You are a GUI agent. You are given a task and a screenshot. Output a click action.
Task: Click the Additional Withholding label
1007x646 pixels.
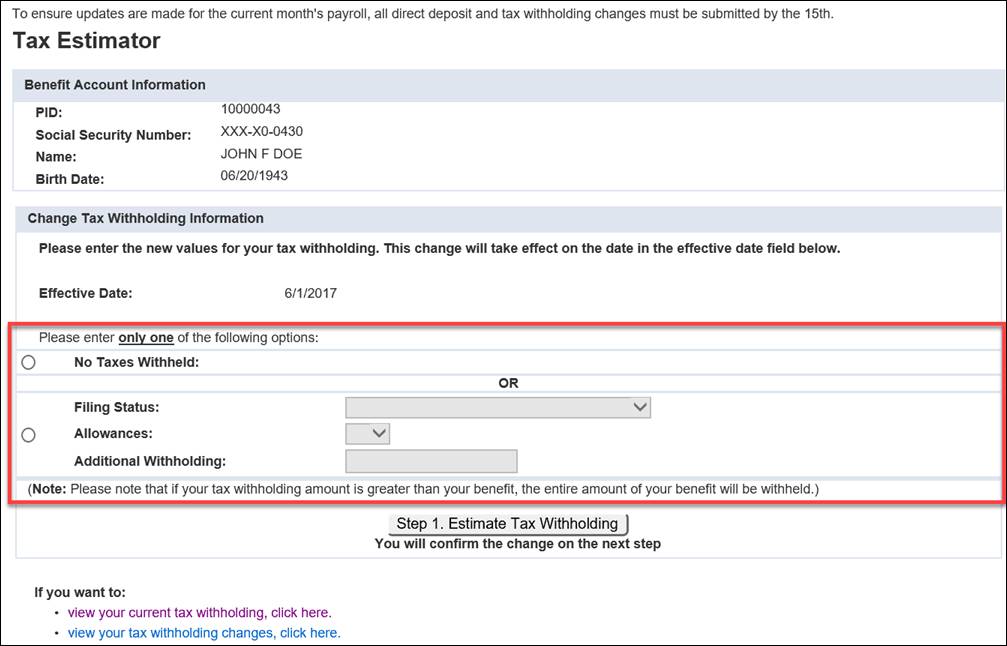(x=150, y=461)
